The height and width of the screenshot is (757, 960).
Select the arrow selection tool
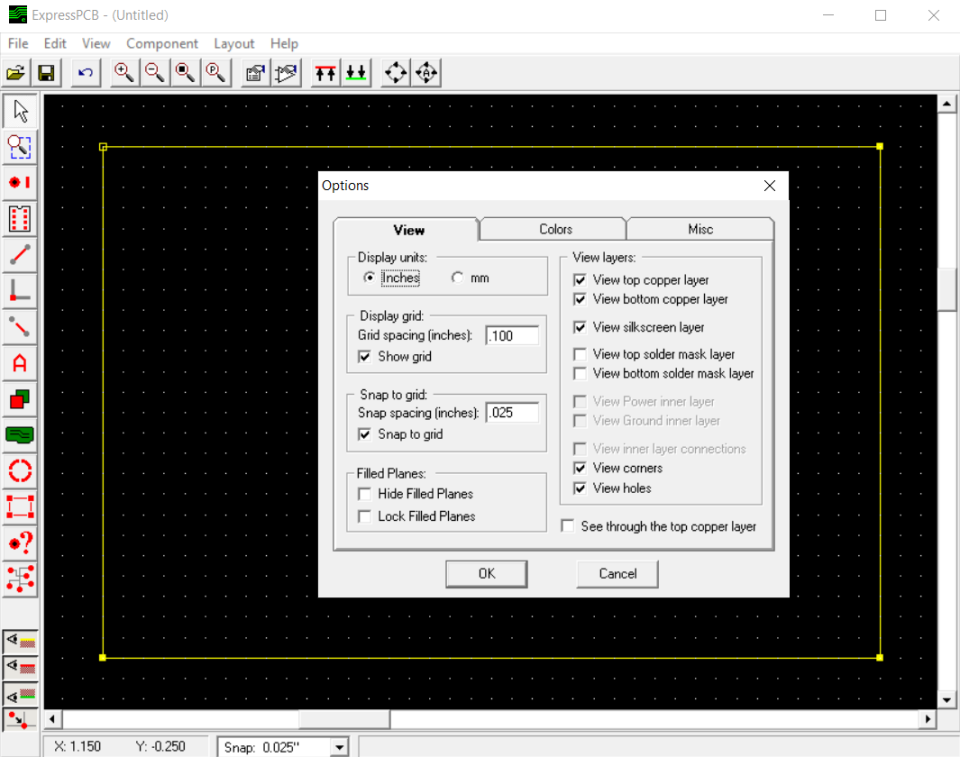point(18,110)
